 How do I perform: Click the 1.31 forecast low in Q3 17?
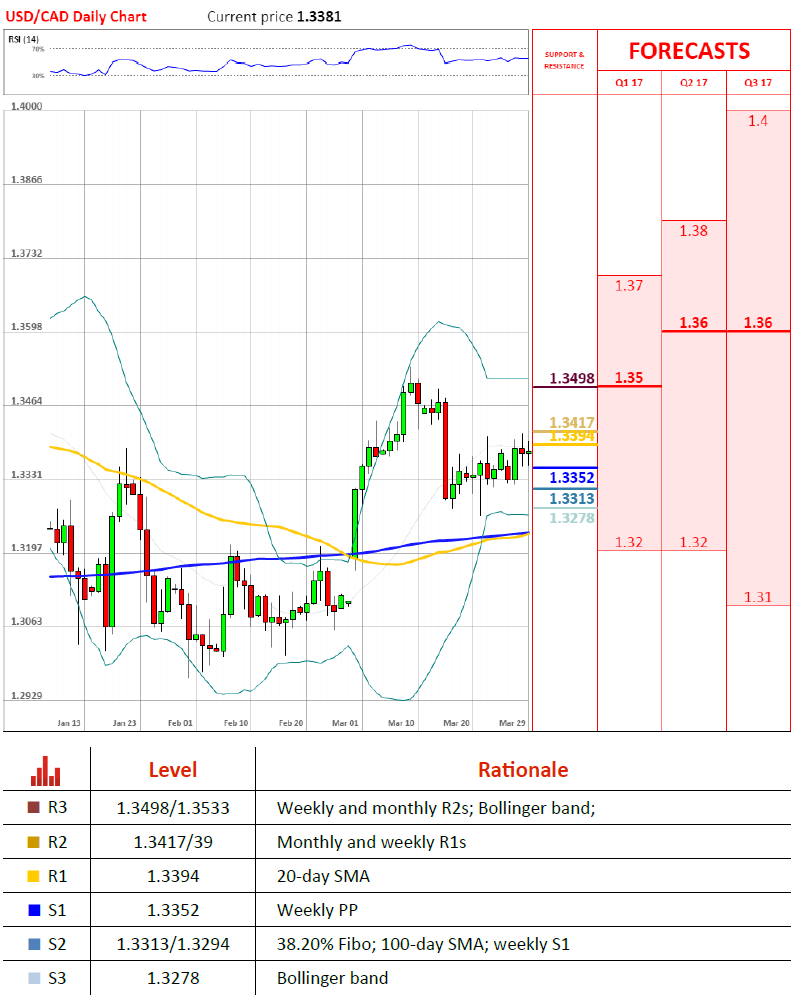(x=757, y=597)
